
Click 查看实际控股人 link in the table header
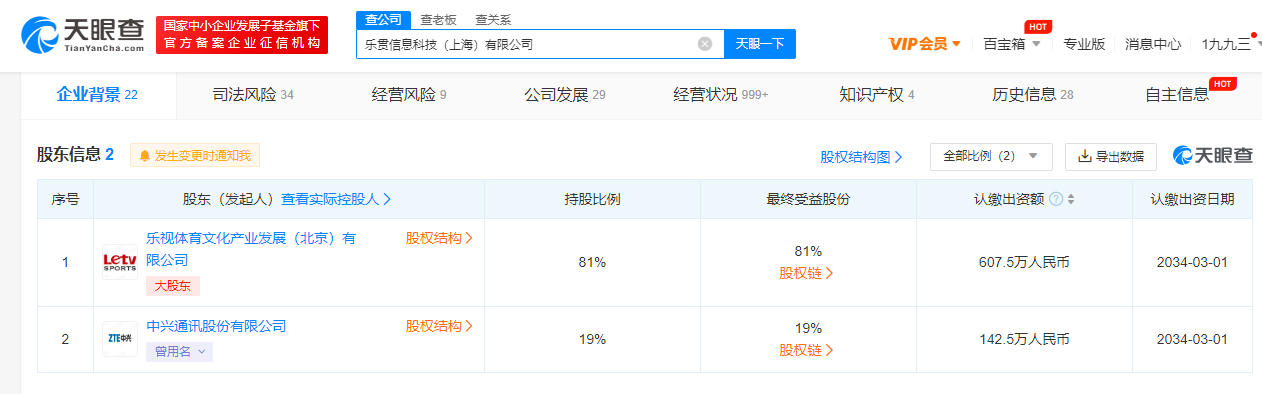click(x=336, y=199)
